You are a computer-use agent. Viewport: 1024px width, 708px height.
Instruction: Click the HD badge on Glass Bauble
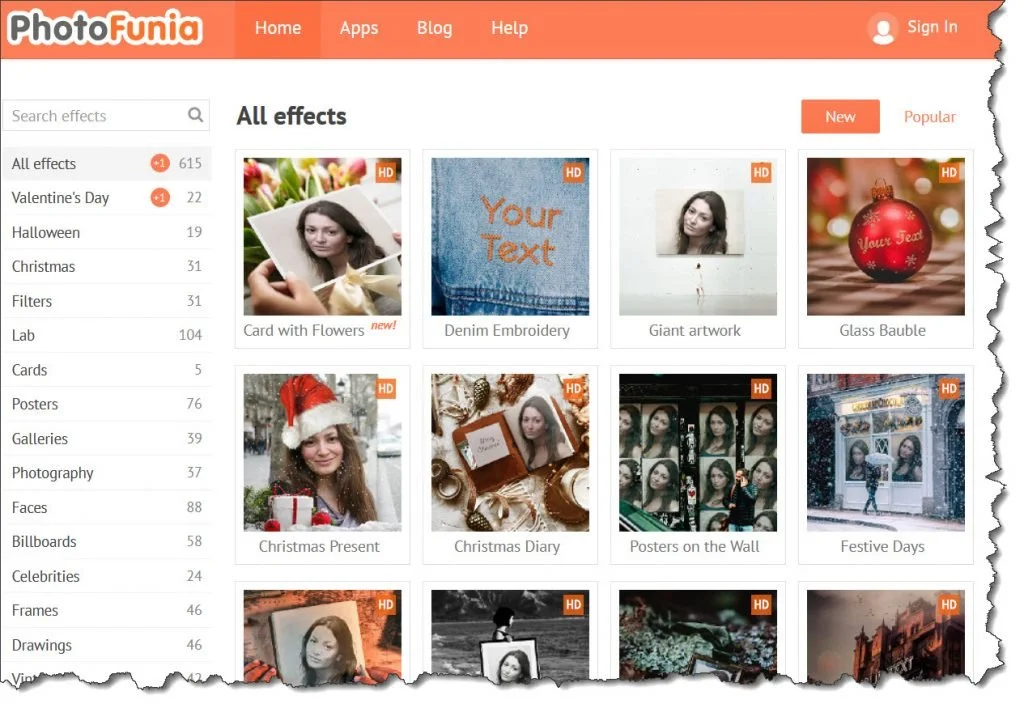click(948, 172)
